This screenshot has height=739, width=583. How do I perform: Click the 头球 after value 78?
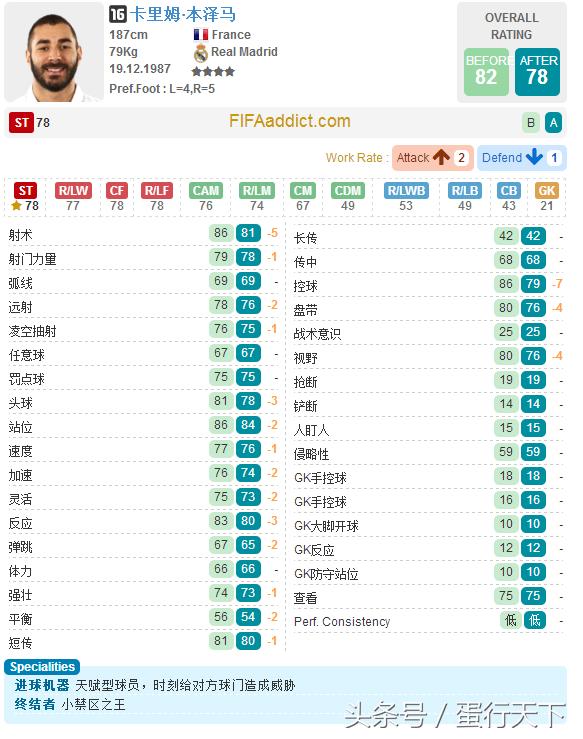click(248, 401)
